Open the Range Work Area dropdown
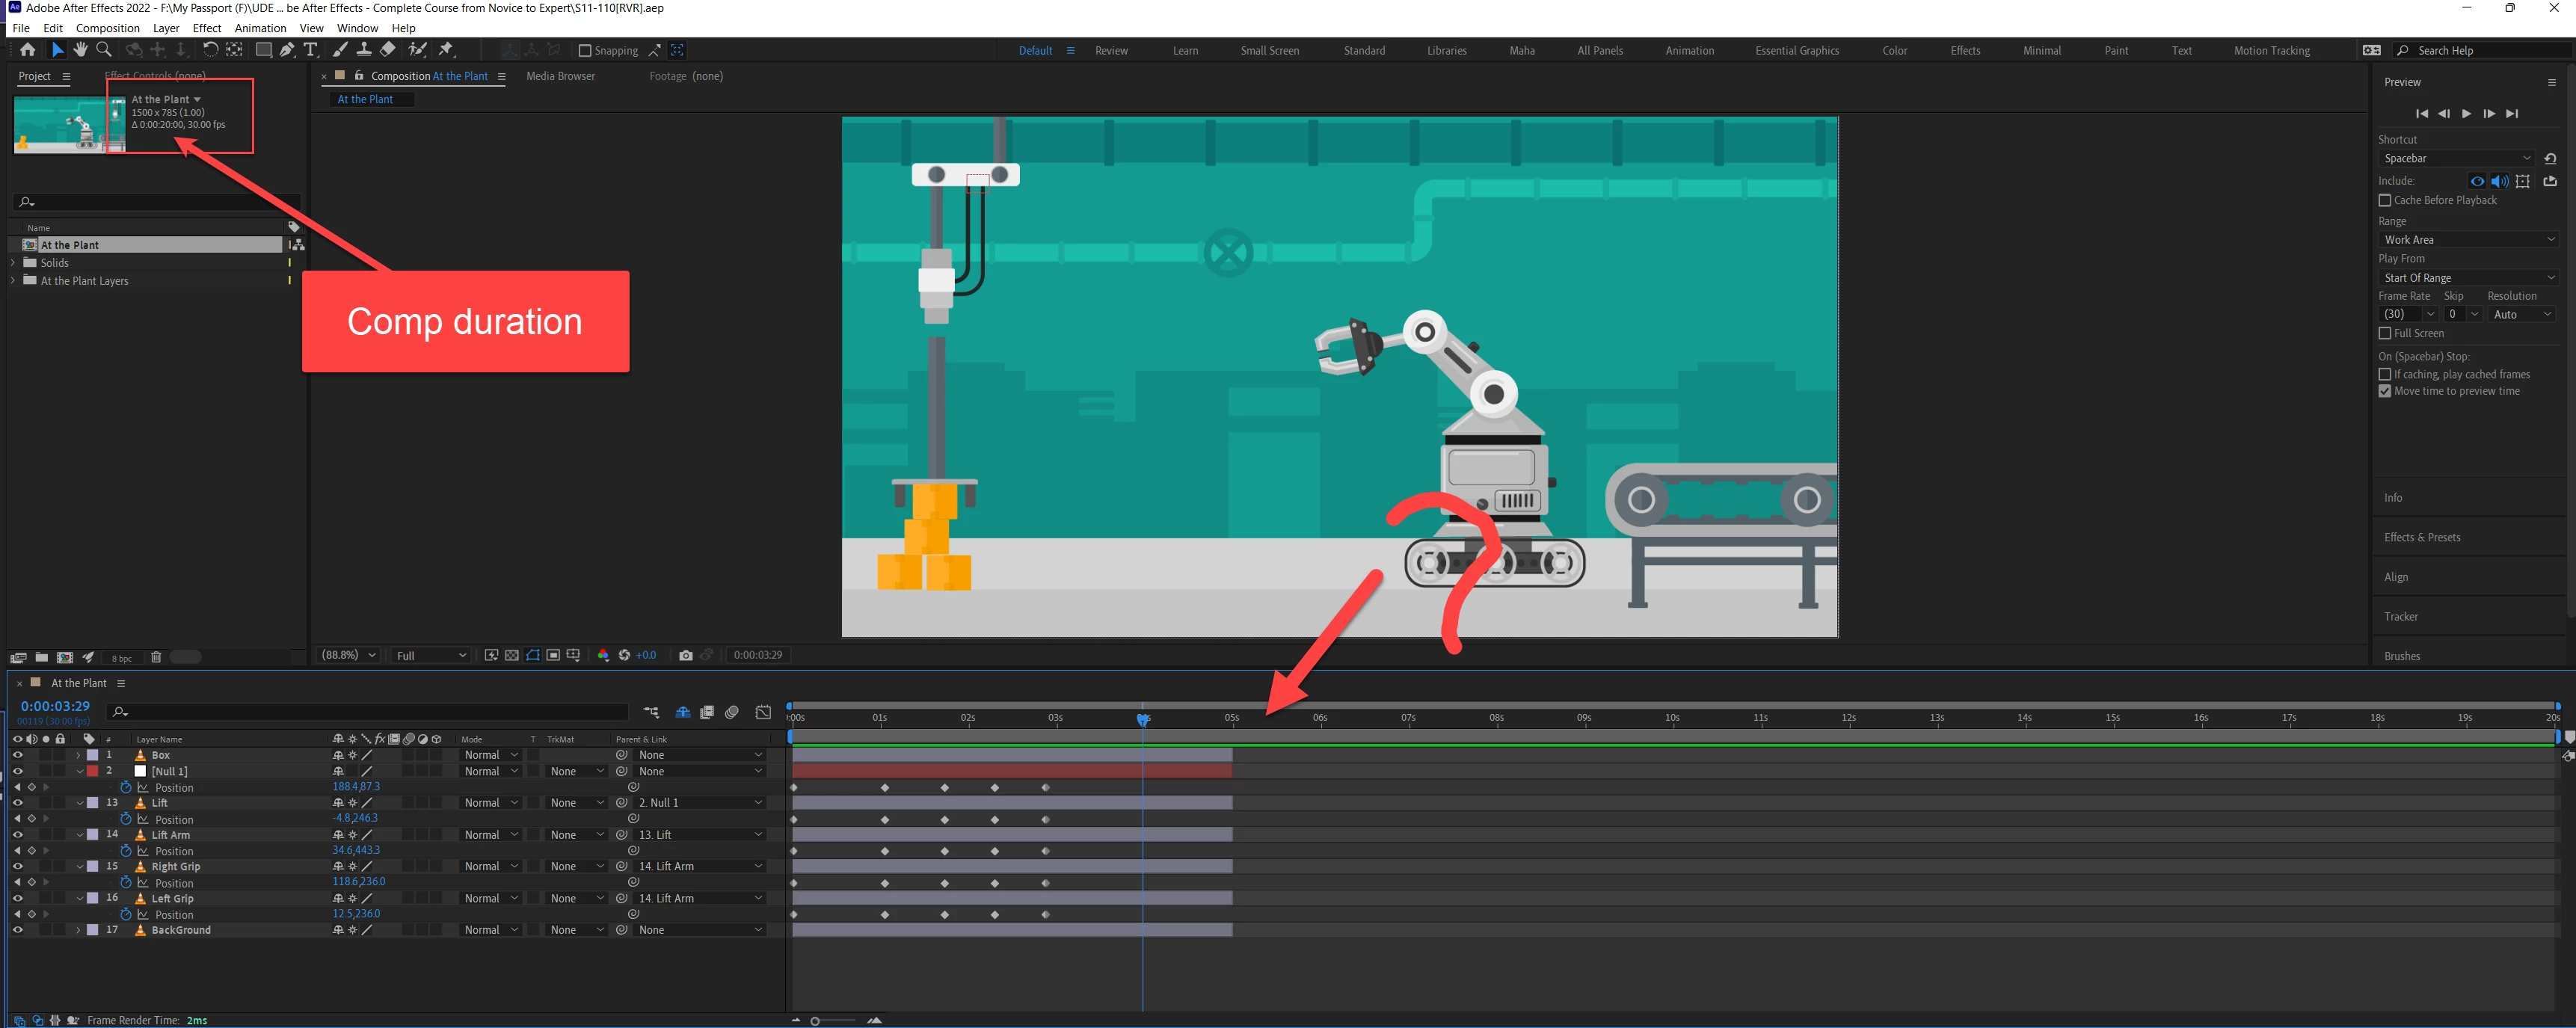2576x1028 pixels. pos(2468,240)
